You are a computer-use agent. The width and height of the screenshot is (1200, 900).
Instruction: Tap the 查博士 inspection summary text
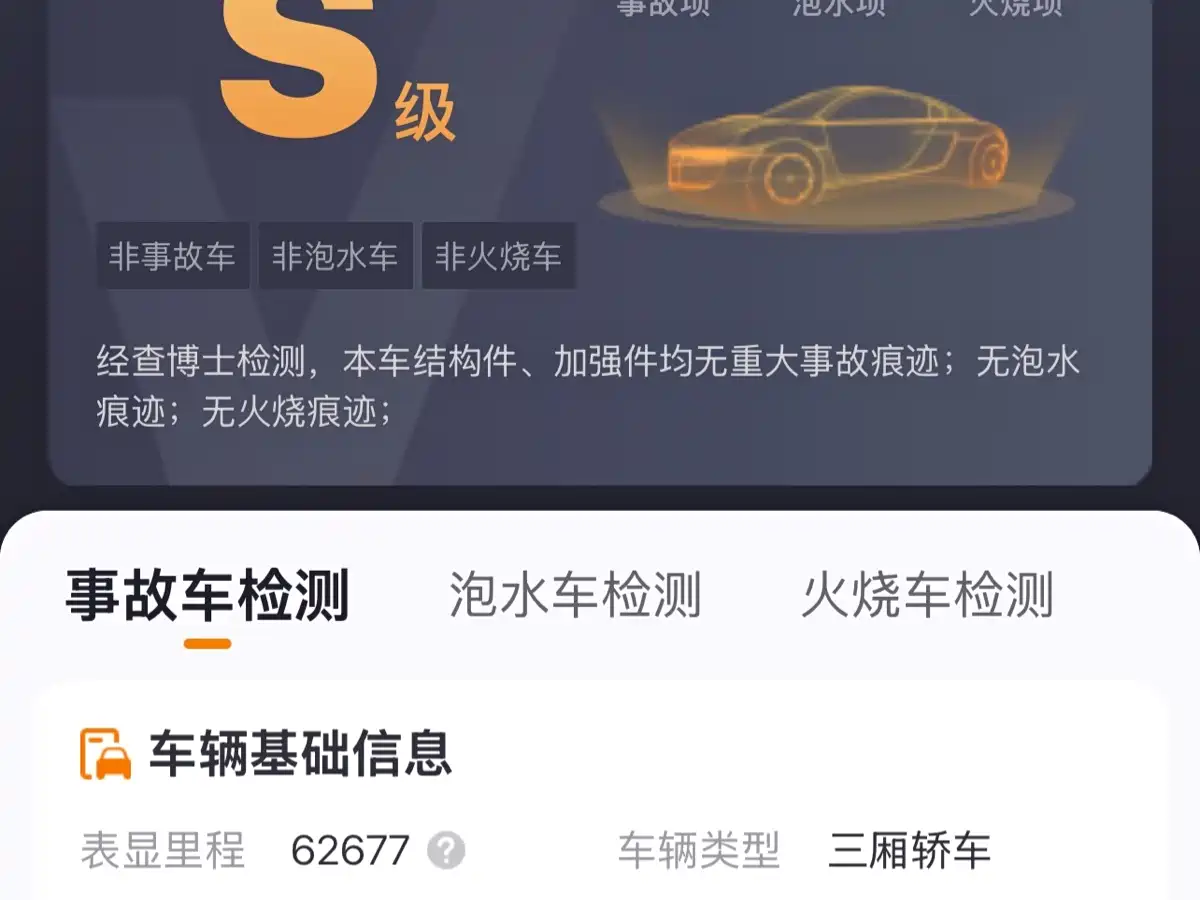tap(588, 386)
